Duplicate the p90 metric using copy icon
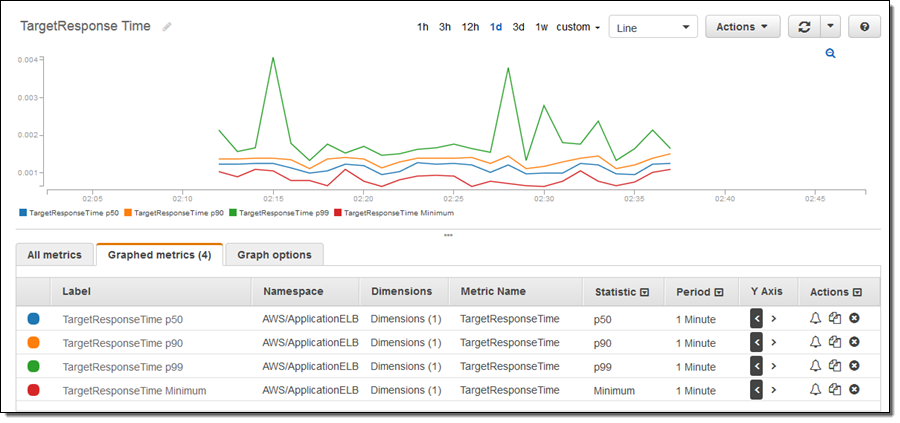The image size is (900, 423). click(835, 343)
